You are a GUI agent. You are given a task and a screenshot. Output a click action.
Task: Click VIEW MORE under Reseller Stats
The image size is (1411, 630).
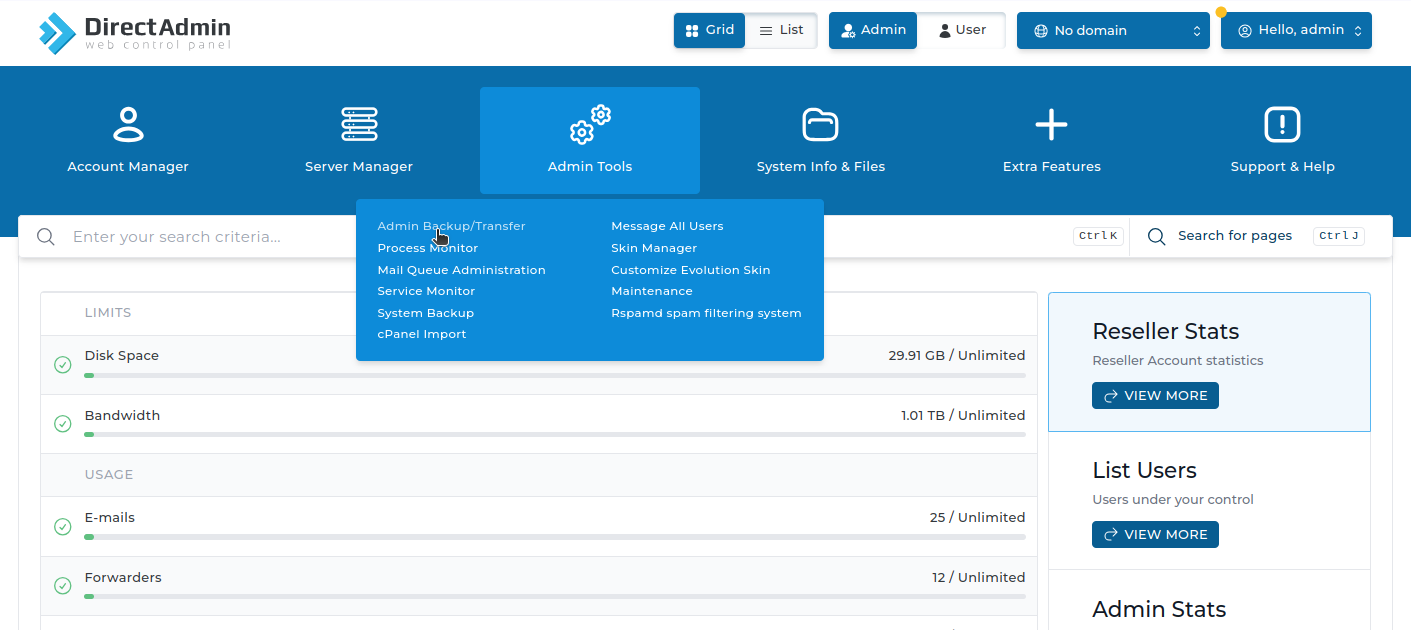1155,396
